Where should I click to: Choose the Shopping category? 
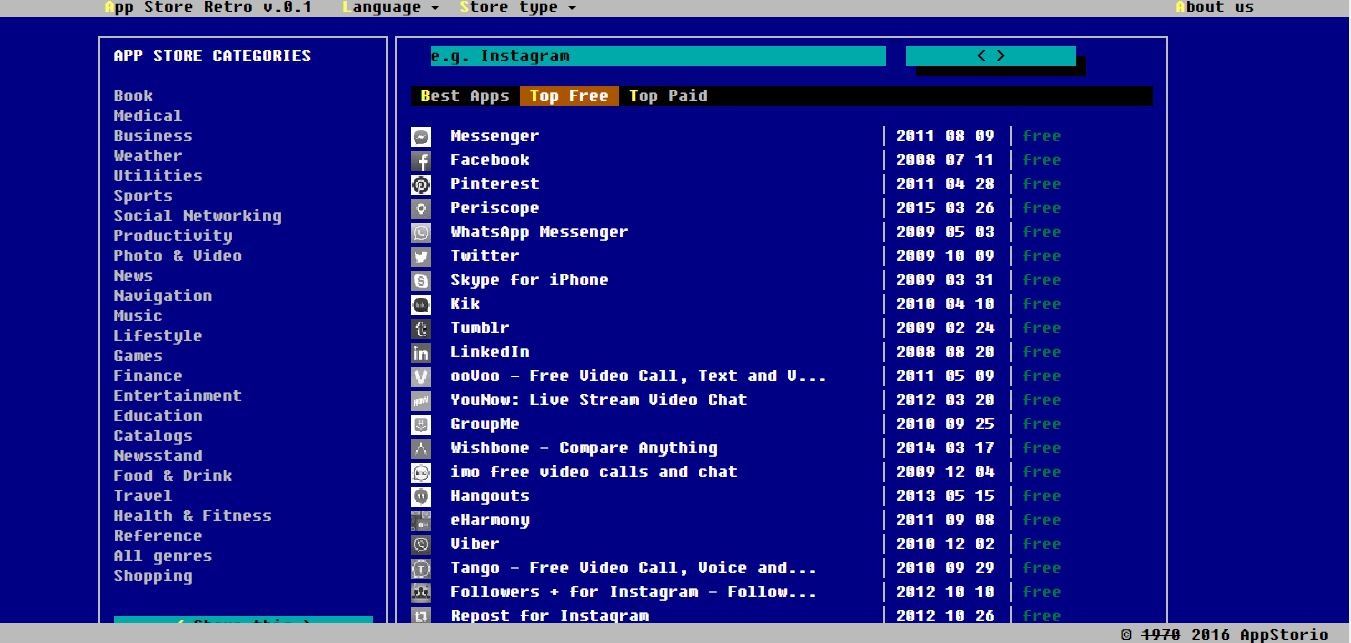pos(153,576)
